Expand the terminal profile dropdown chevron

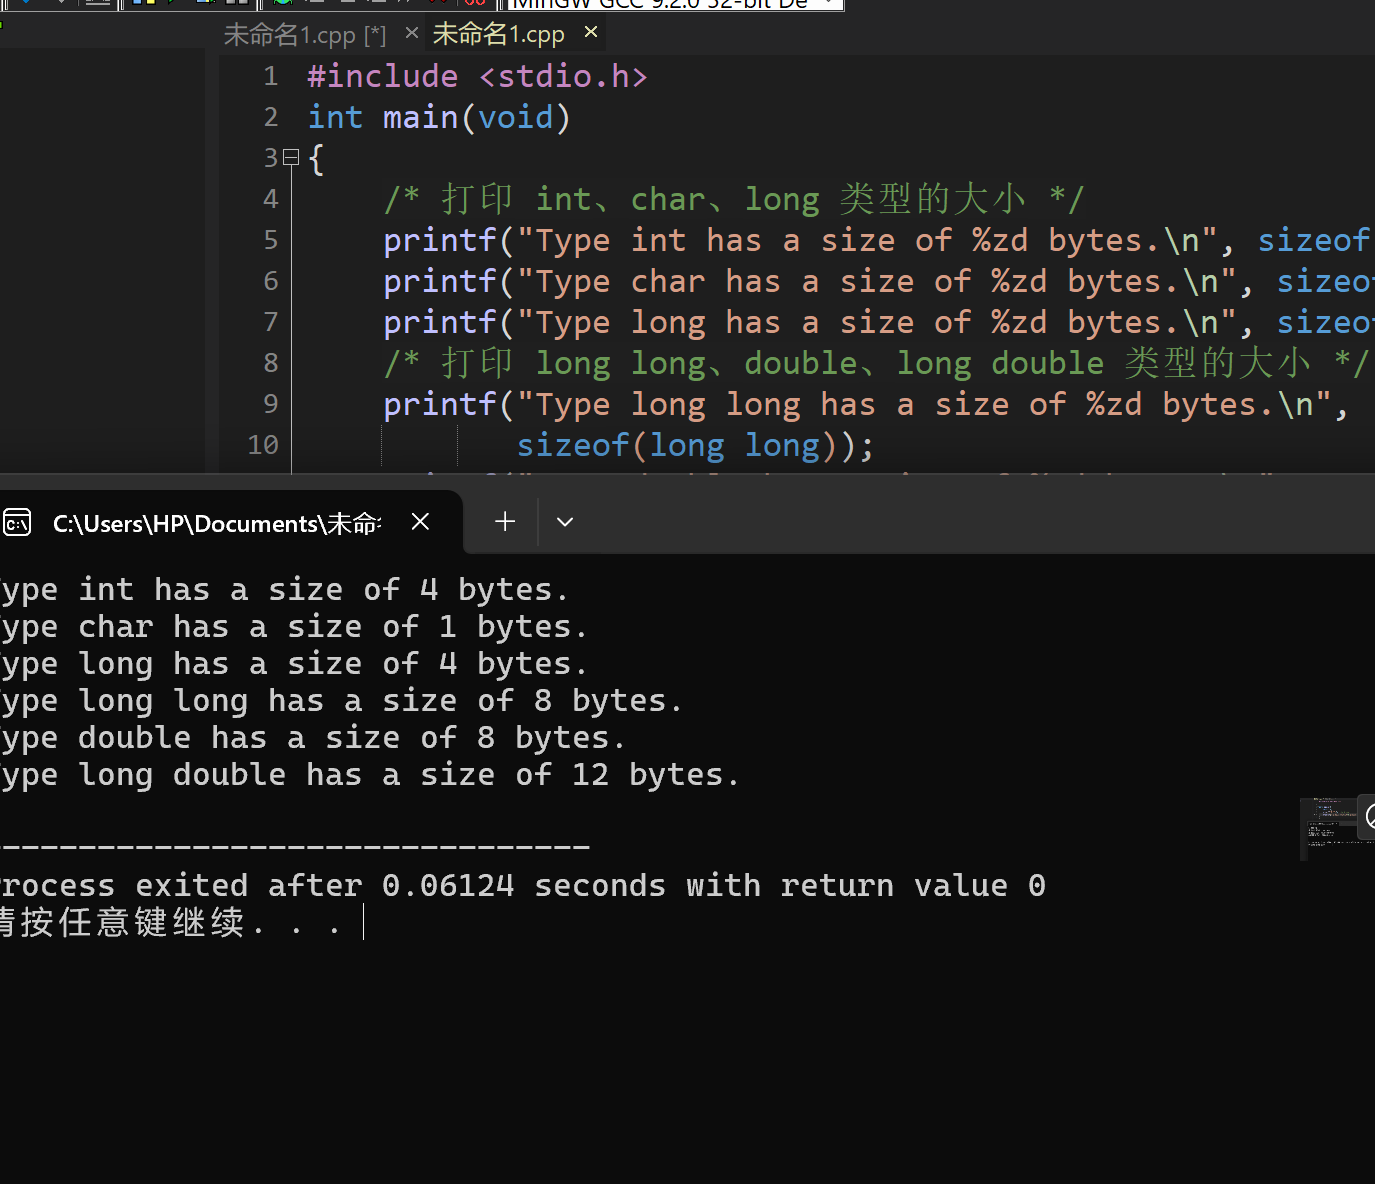pyautogui.click(x=565, y=521)
